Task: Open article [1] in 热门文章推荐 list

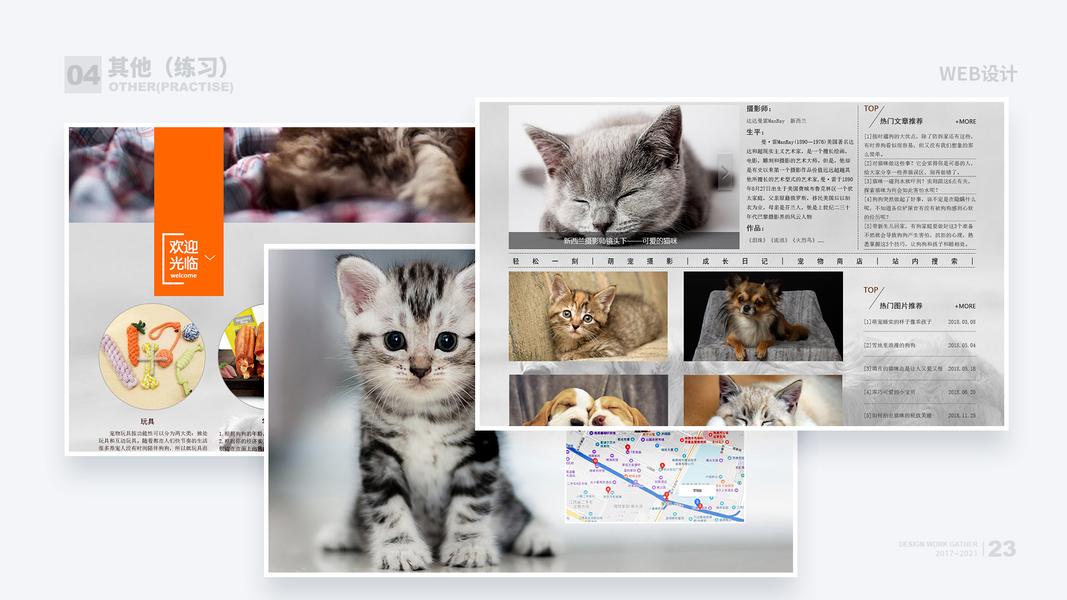Action: (919, 145)
